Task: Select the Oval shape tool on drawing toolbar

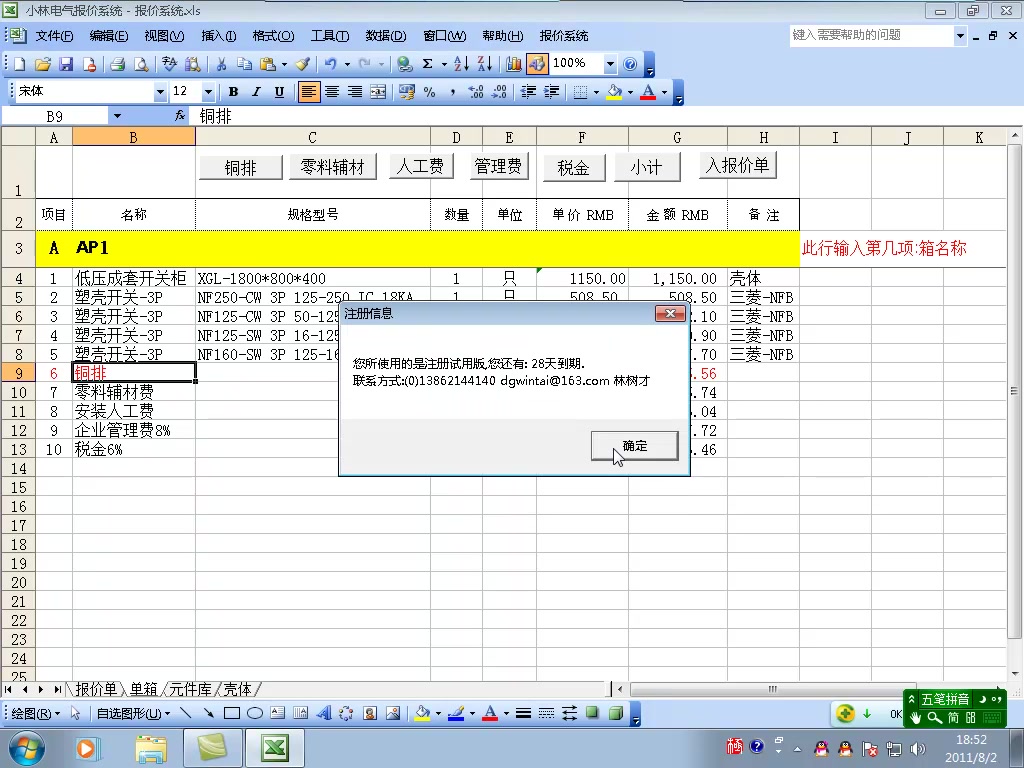Action: pyautogui.click(x=256, y=713)
